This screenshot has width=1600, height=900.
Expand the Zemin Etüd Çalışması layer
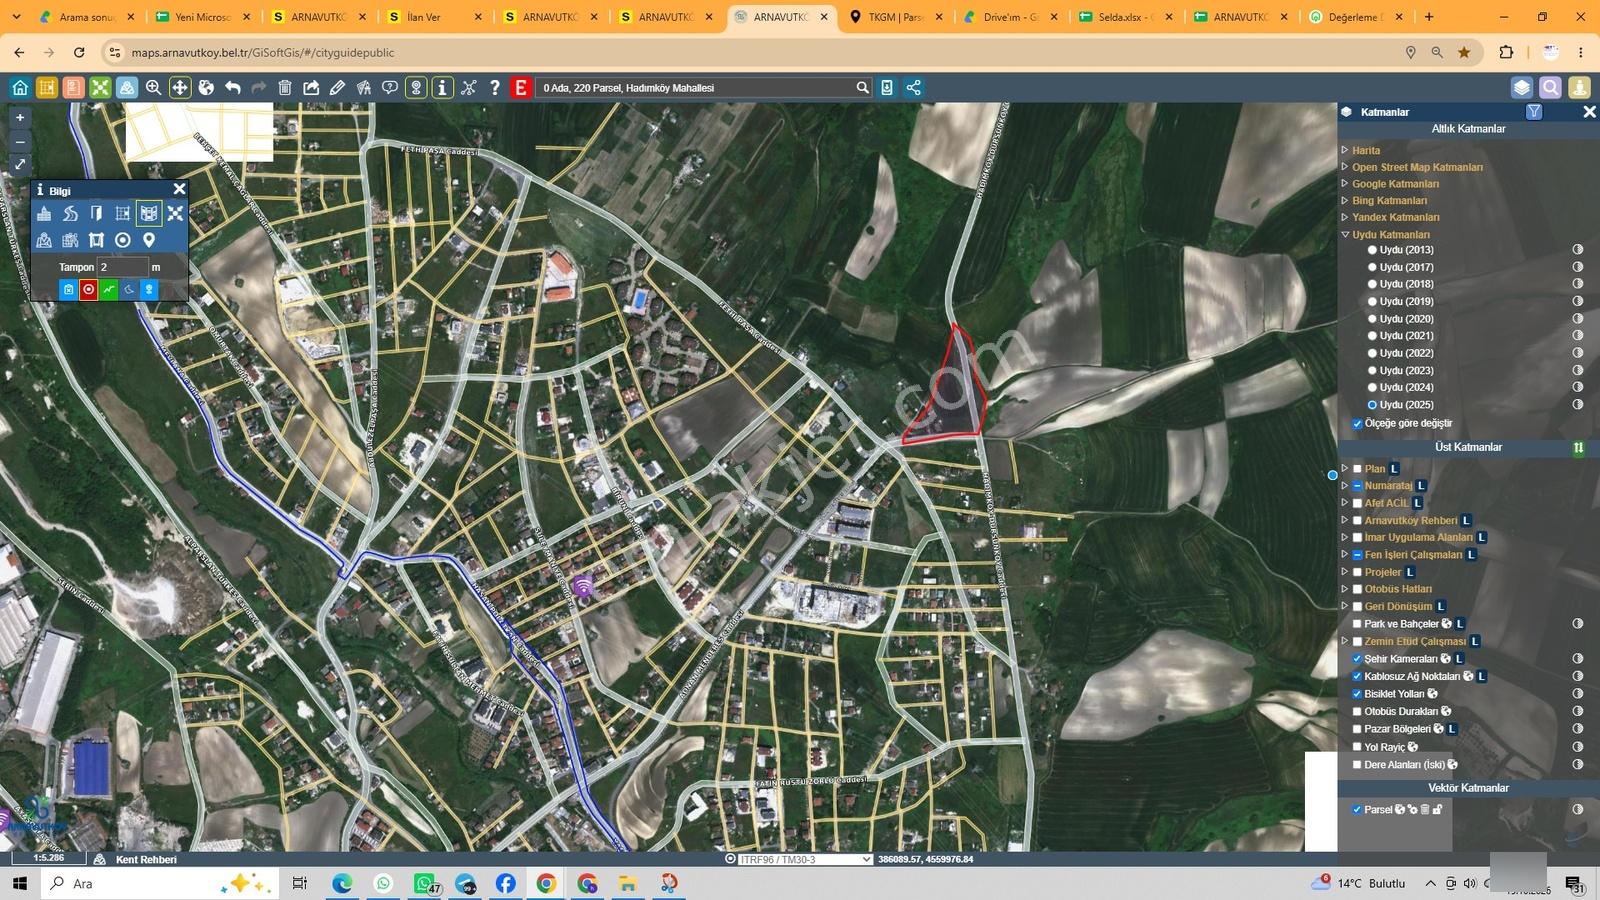tap(1345, 641)
